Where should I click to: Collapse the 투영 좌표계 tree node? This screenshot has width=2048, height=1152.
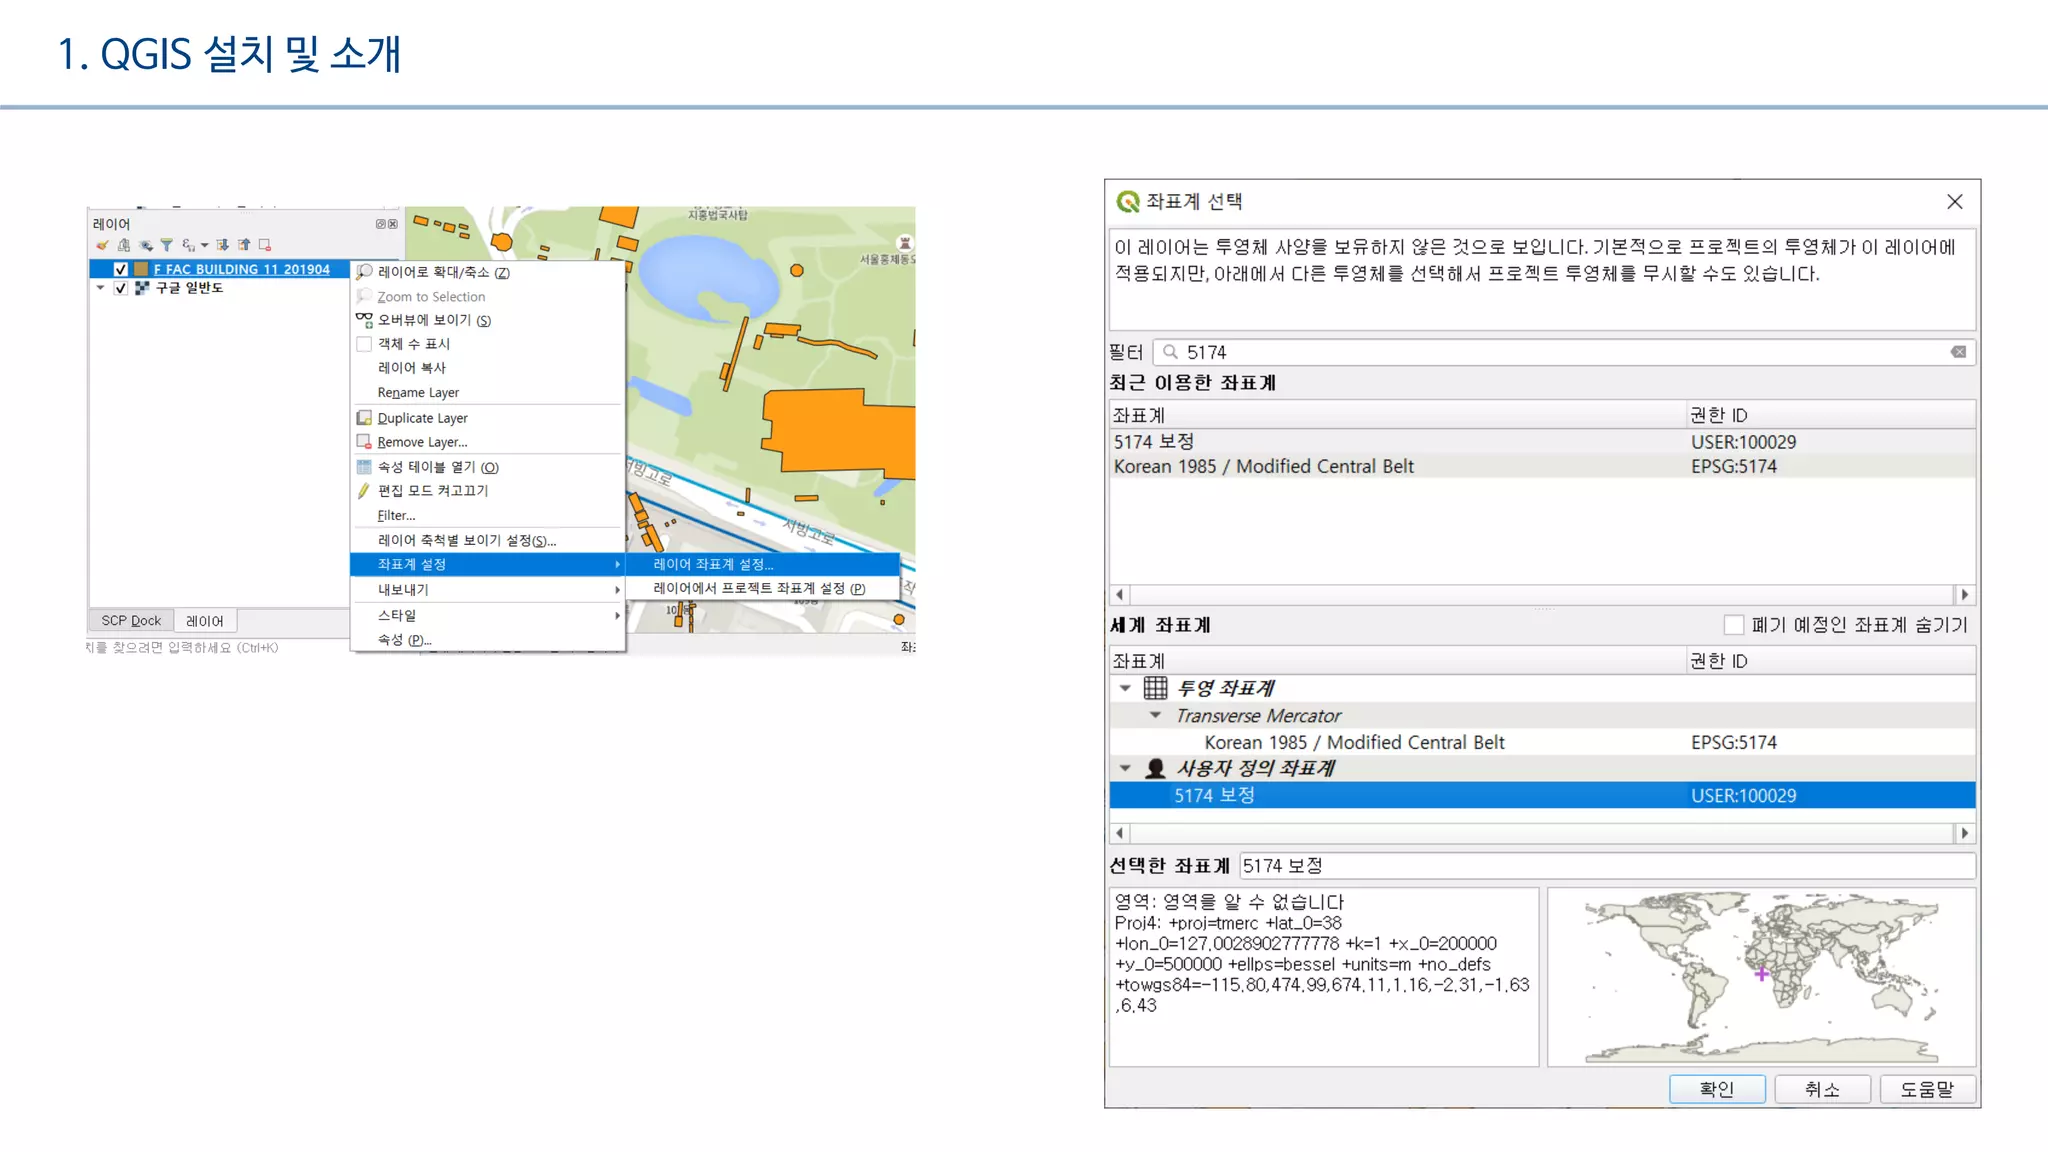tap(1125, 688)
